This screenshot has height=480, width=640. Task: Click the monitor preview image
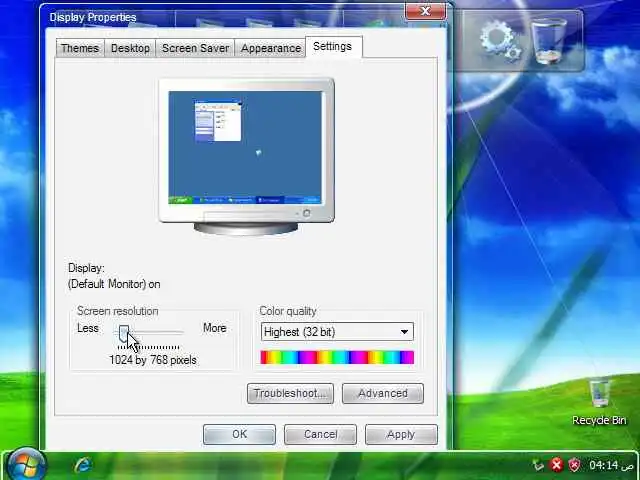click(x=247, y=156)
